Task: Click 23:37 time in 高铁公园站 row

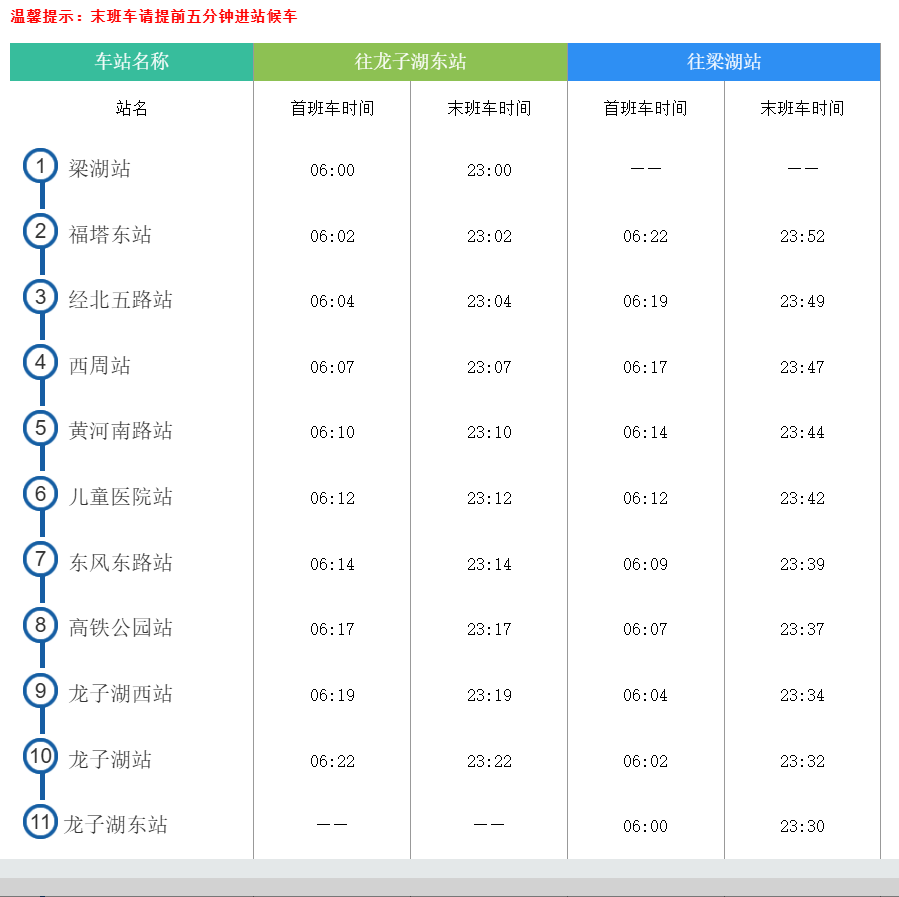Action: [x=802, y=629]
